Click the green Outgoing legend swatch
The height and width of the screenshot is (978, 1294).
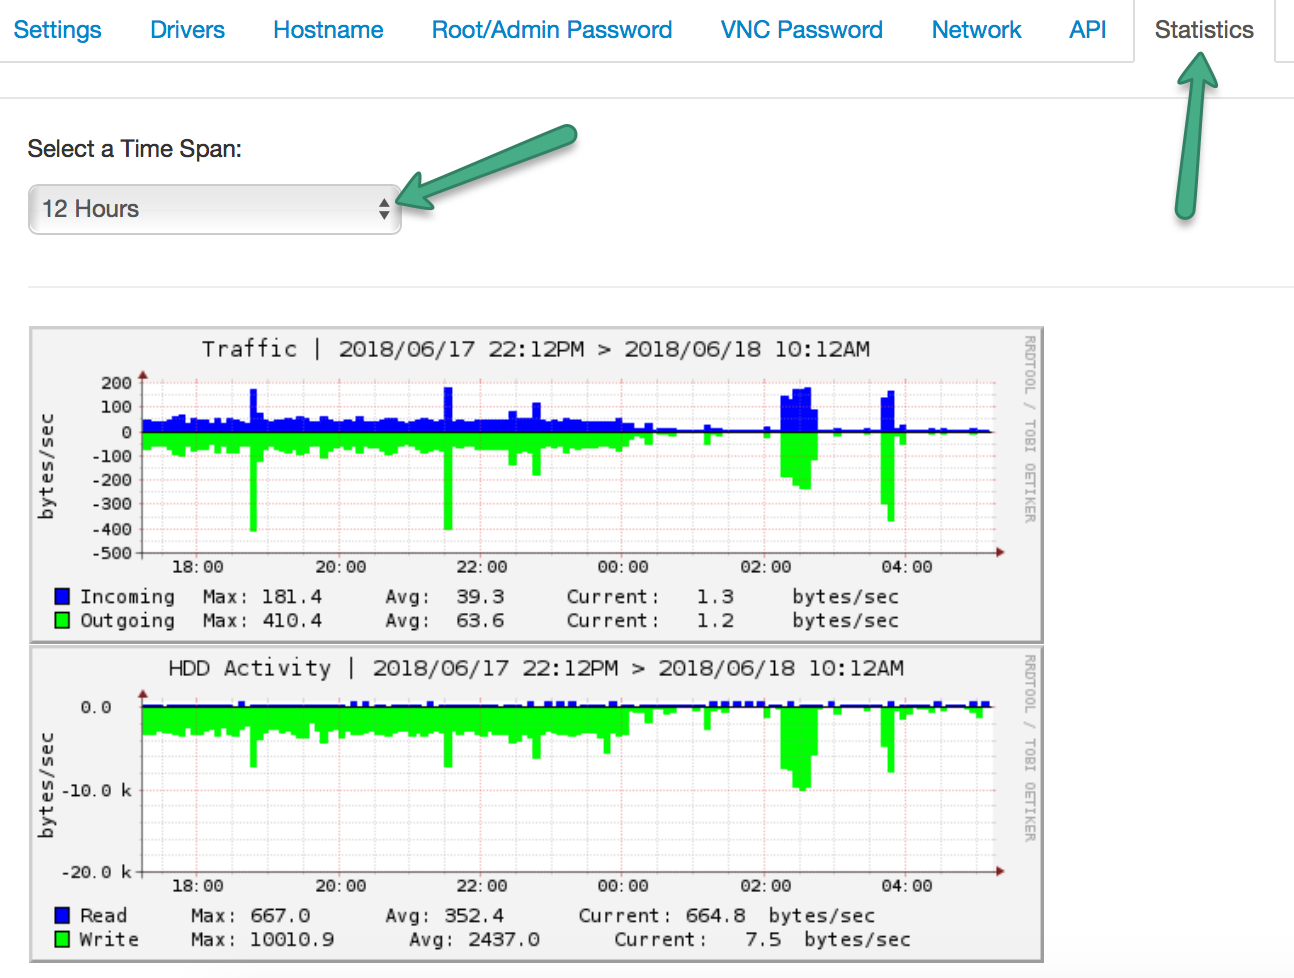62,621
